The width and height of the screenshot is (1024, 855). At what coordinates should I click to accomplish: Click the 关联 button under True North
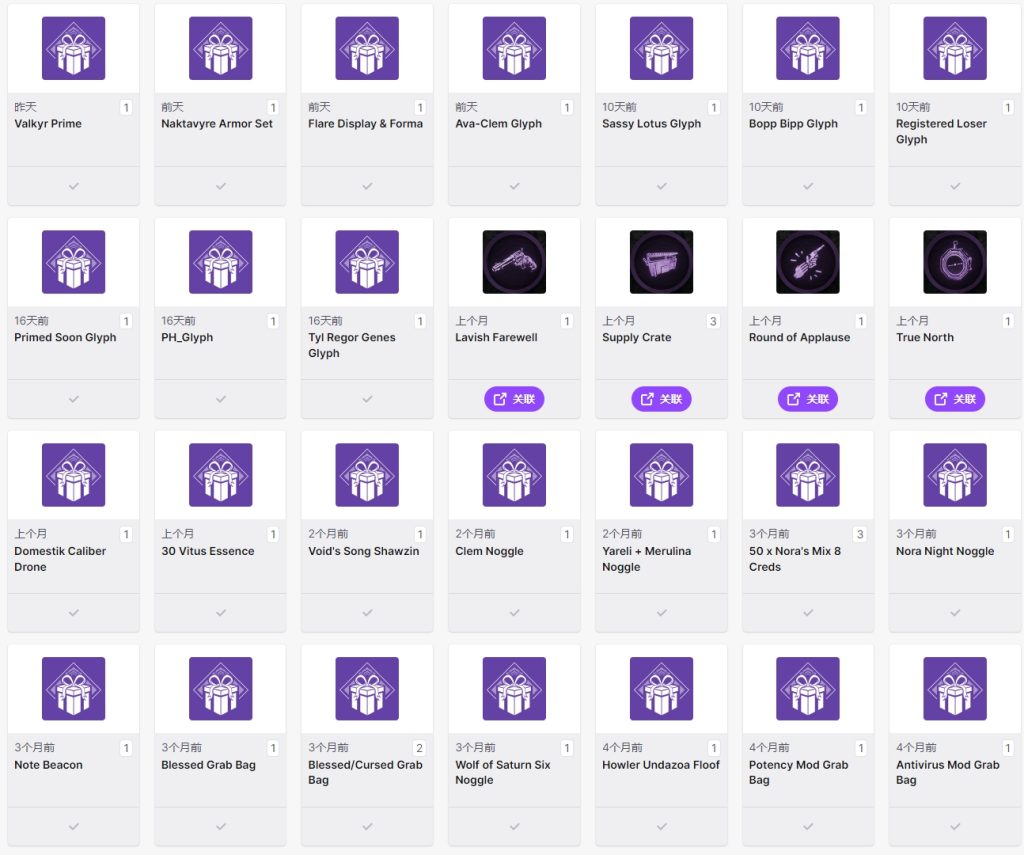pos(955,399)
